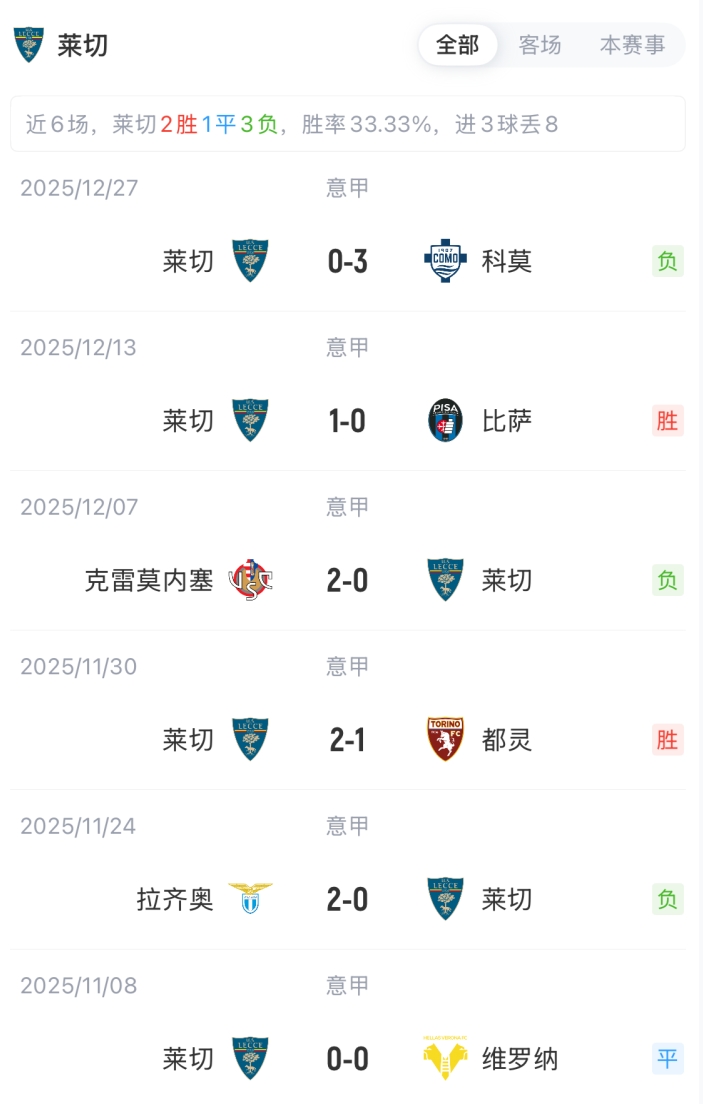
Task: Click the Pisa team logo
Action: click(x=445, y=421)
